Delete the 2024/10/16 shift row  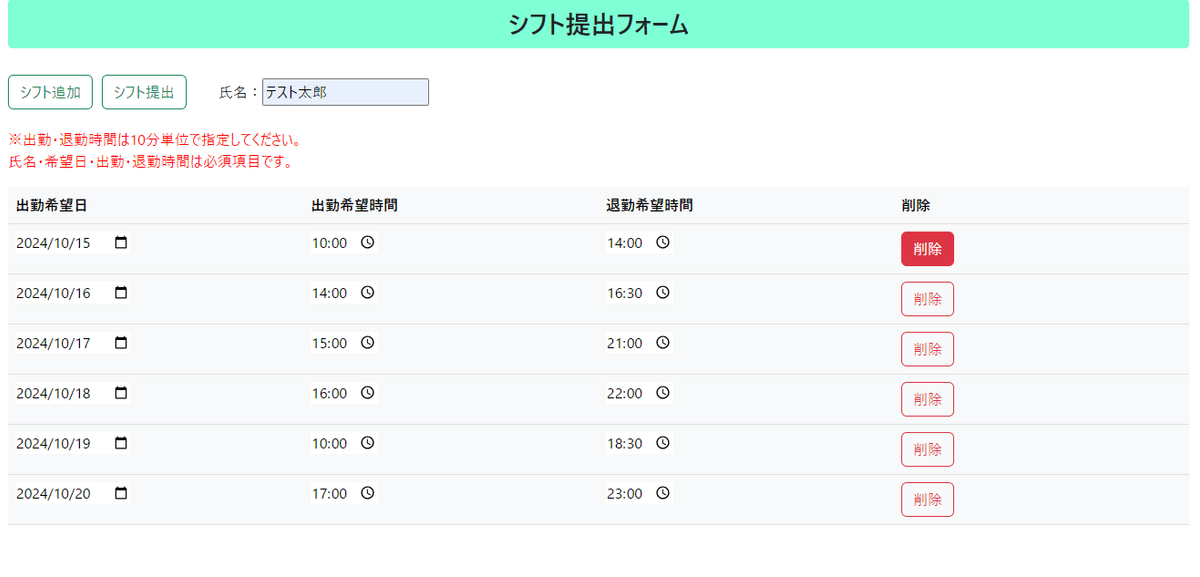point(927,299)
